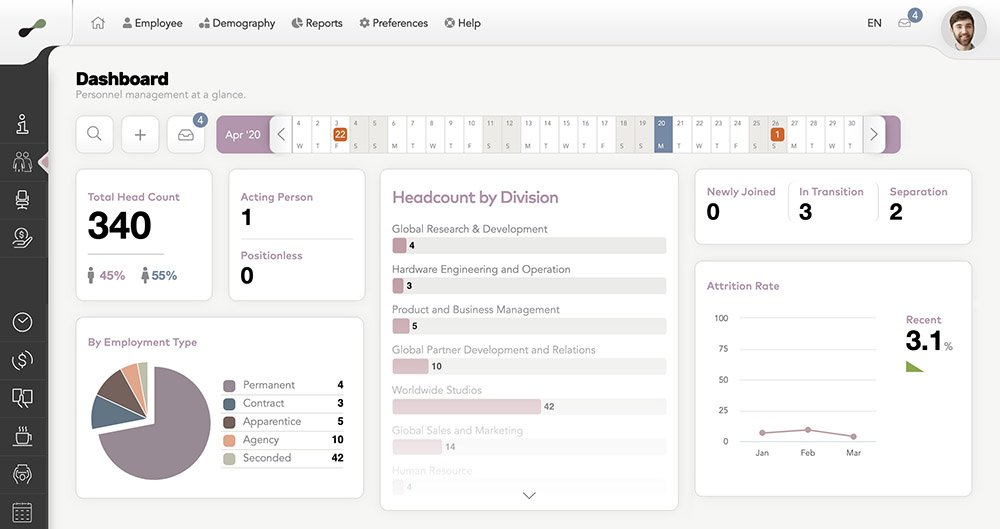Select day 22 with orange event marker
Screen dimensions: 1000x529
pos(340,134)
